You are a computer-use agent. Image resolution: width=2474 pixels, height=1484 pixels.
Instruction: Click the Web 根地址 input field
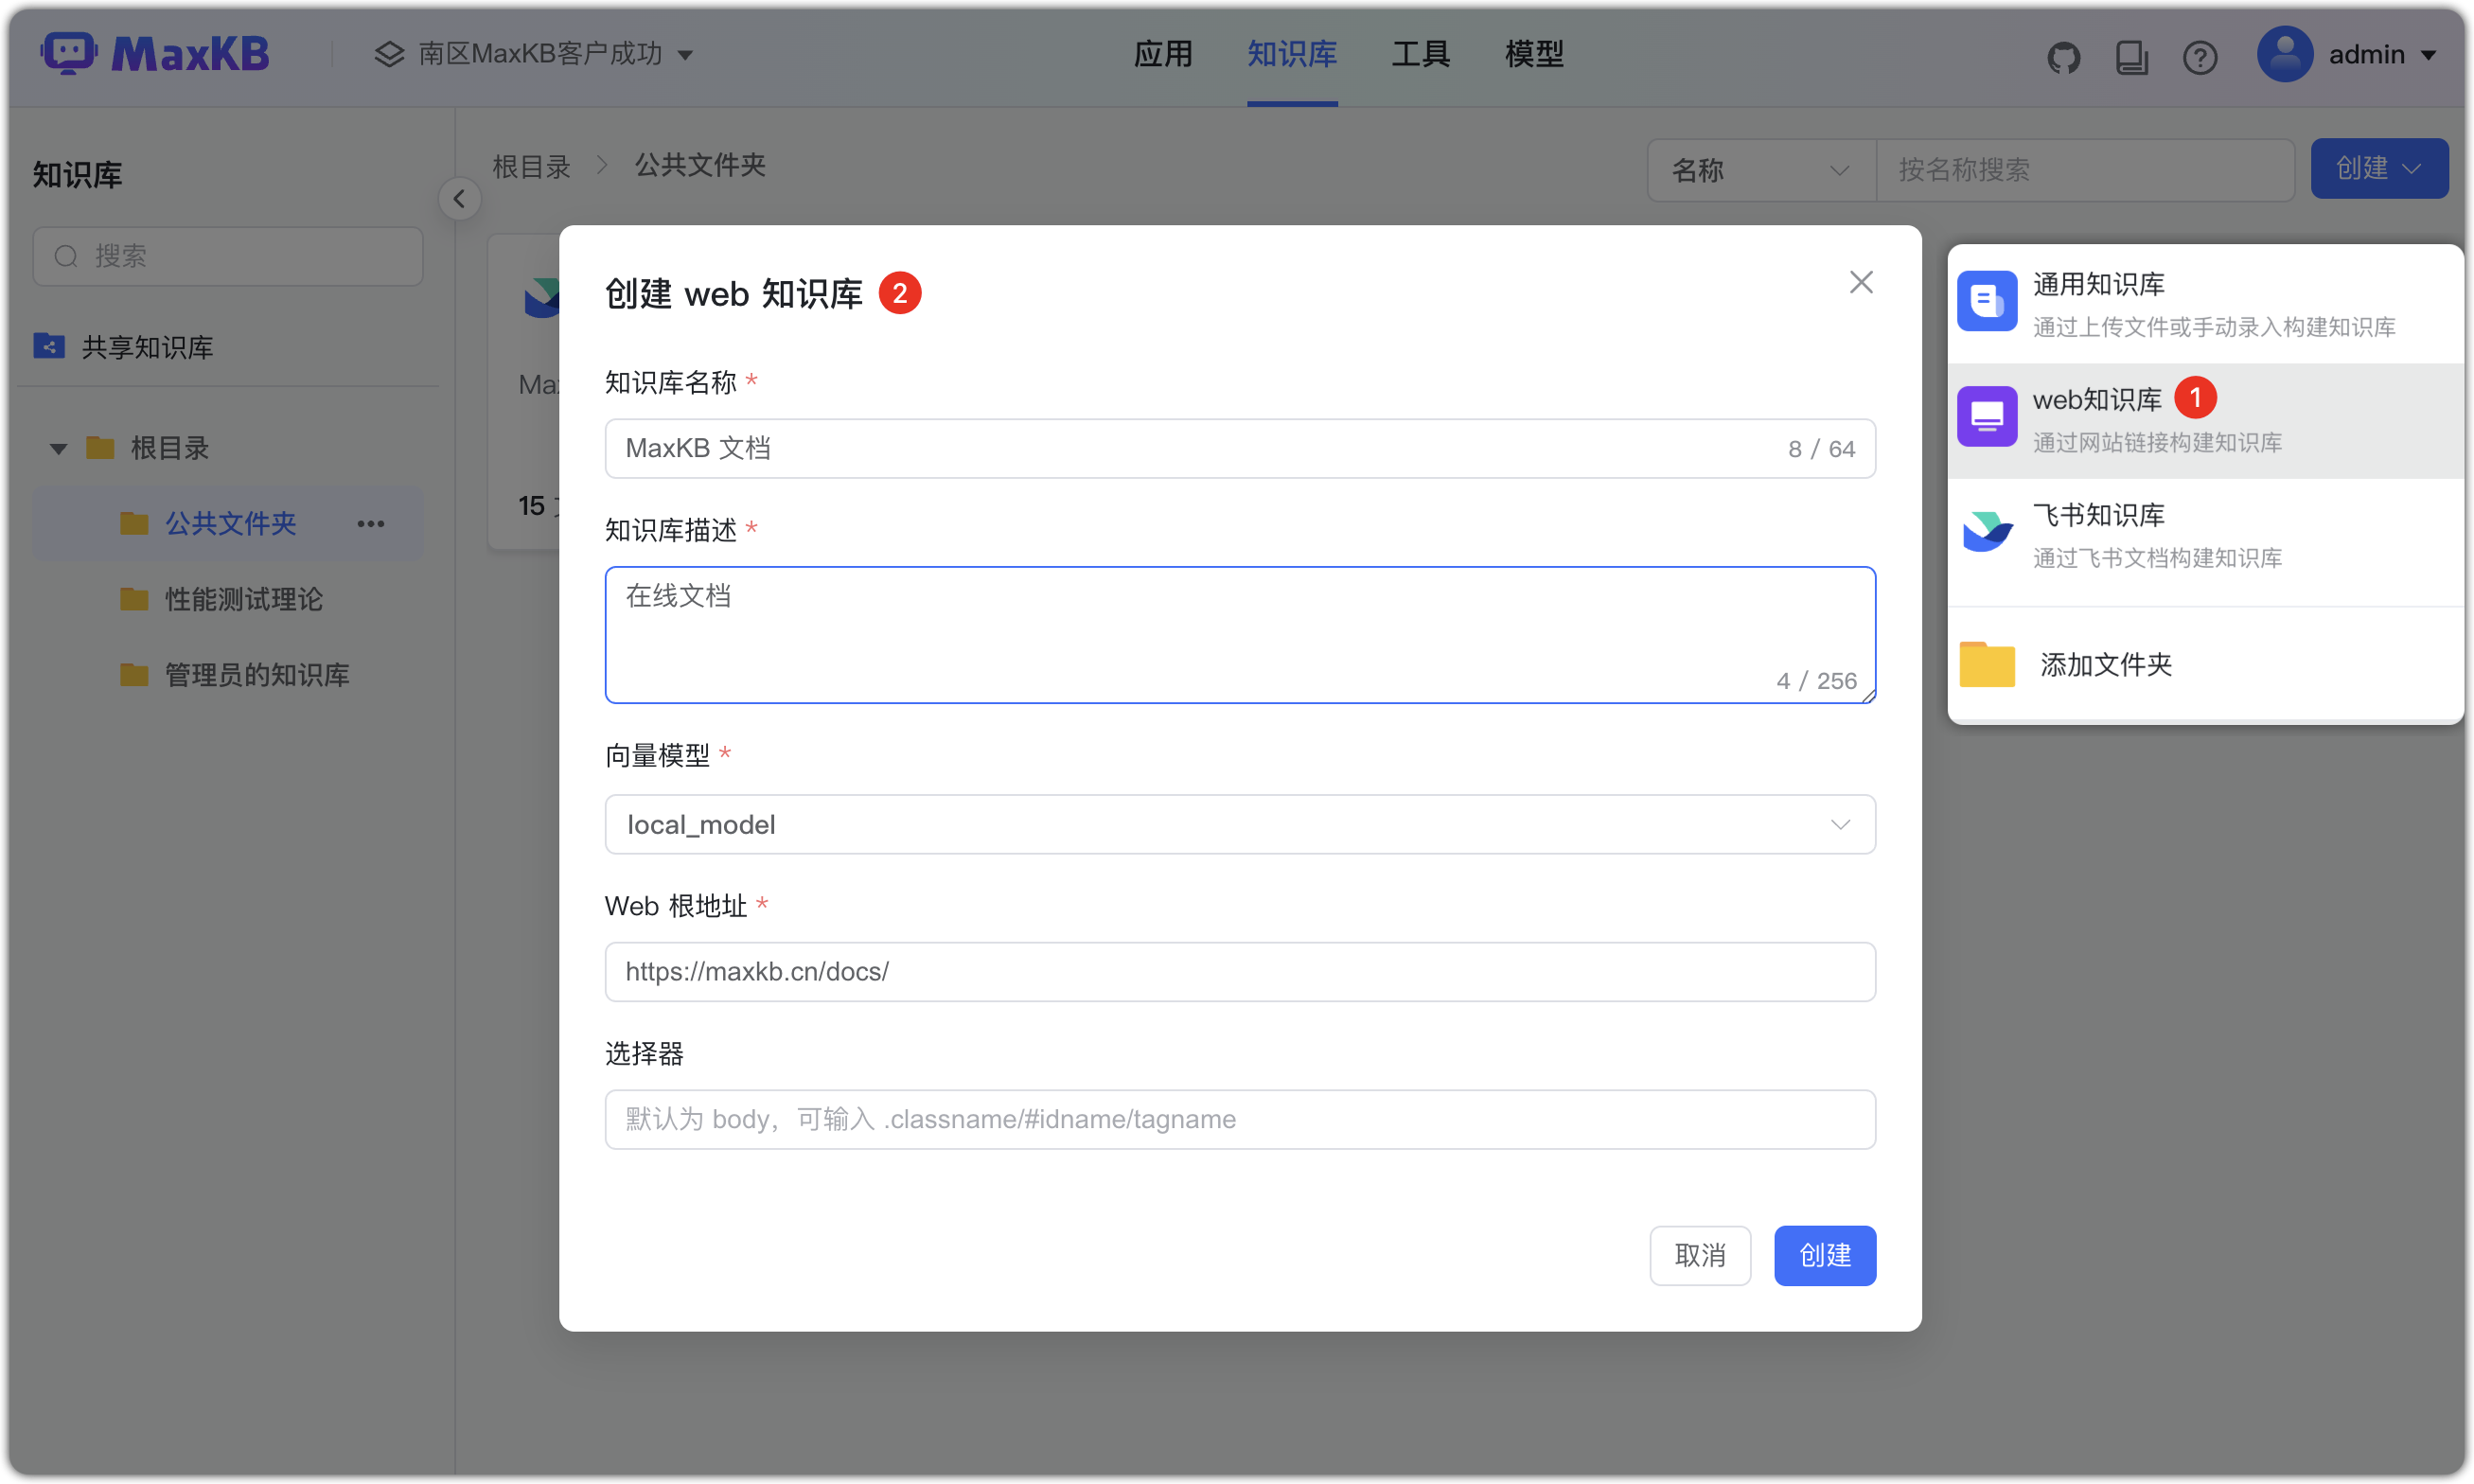[x=1239, y=971]
